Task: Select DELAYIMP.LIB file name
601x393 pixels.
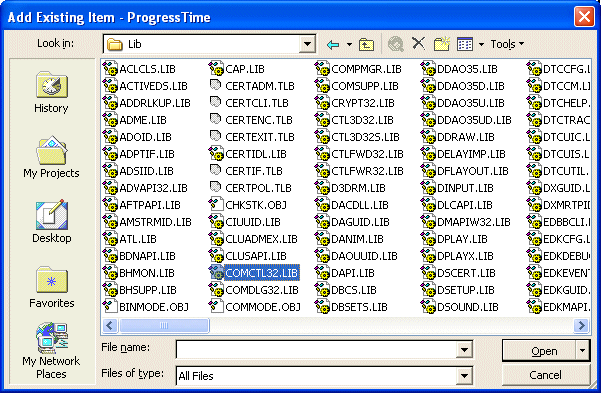Action: pyautogui.click(x=471, y=154)
